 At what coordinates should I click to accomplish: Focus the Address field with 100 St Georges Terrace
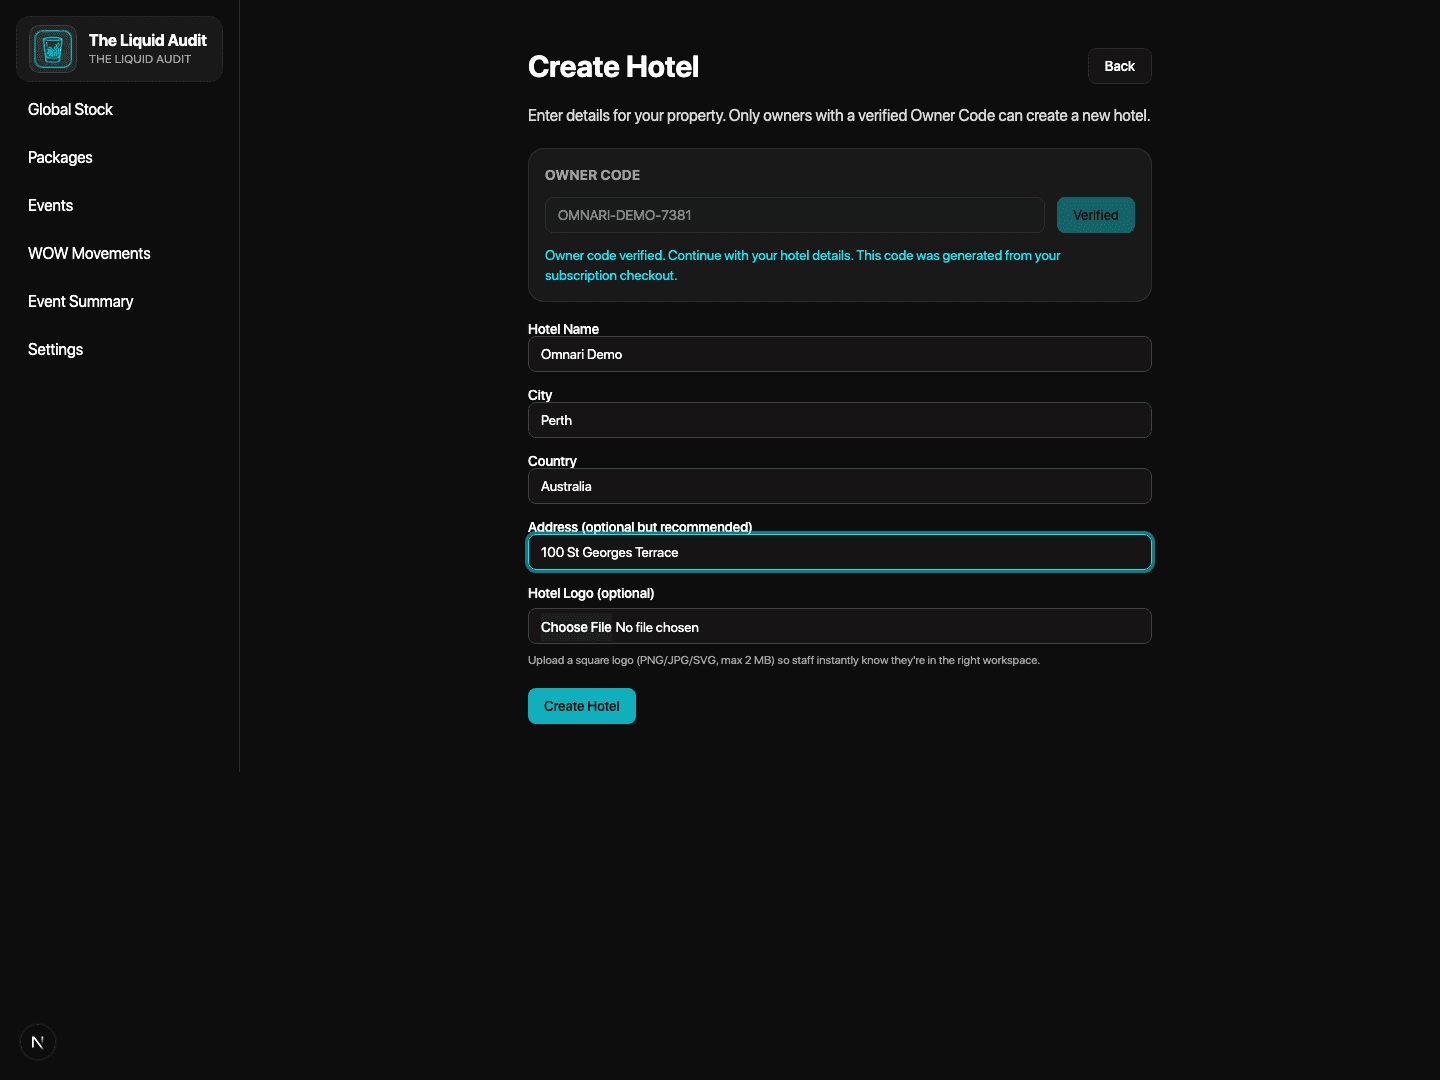click(x=839, y=552)
